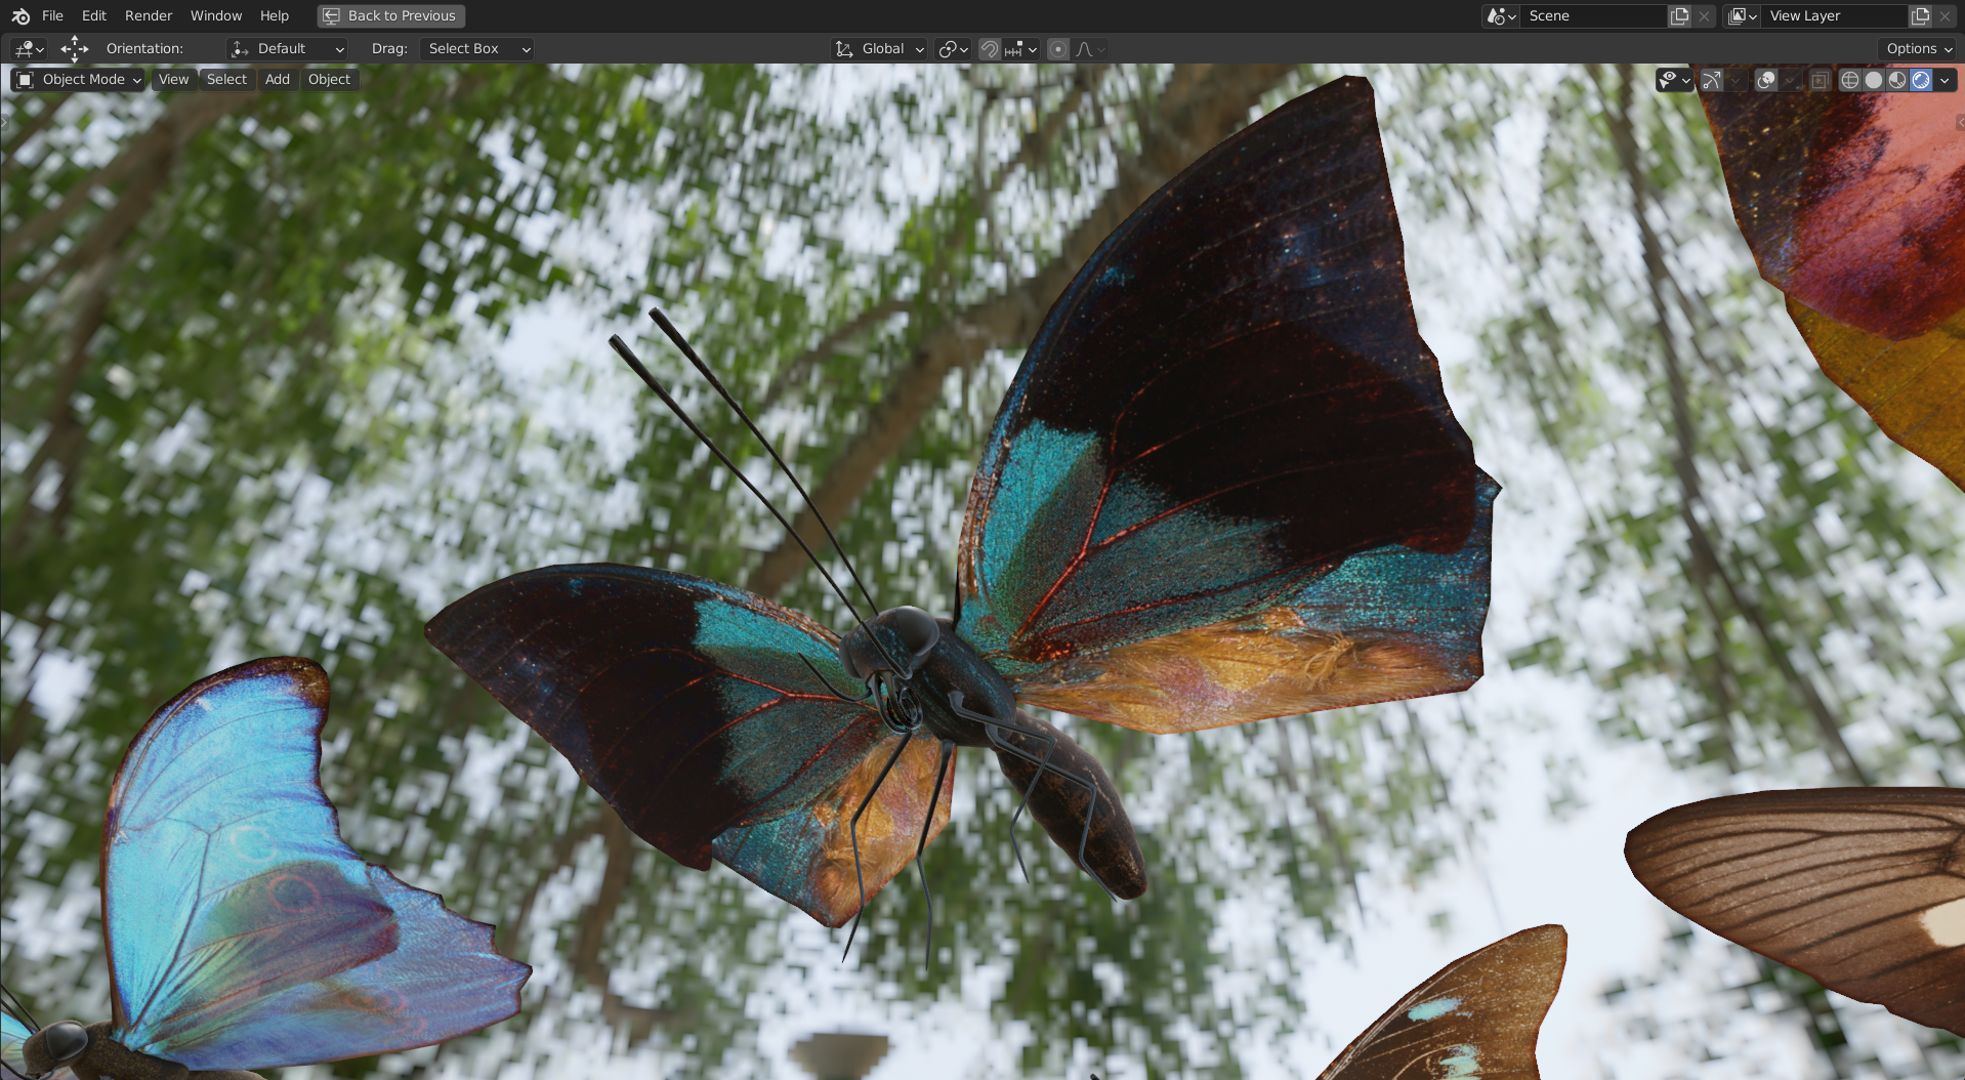This screenshot has height=1080, width=1965.
Task: Switch to material preview shading
Action: (x=1897, y=80)
